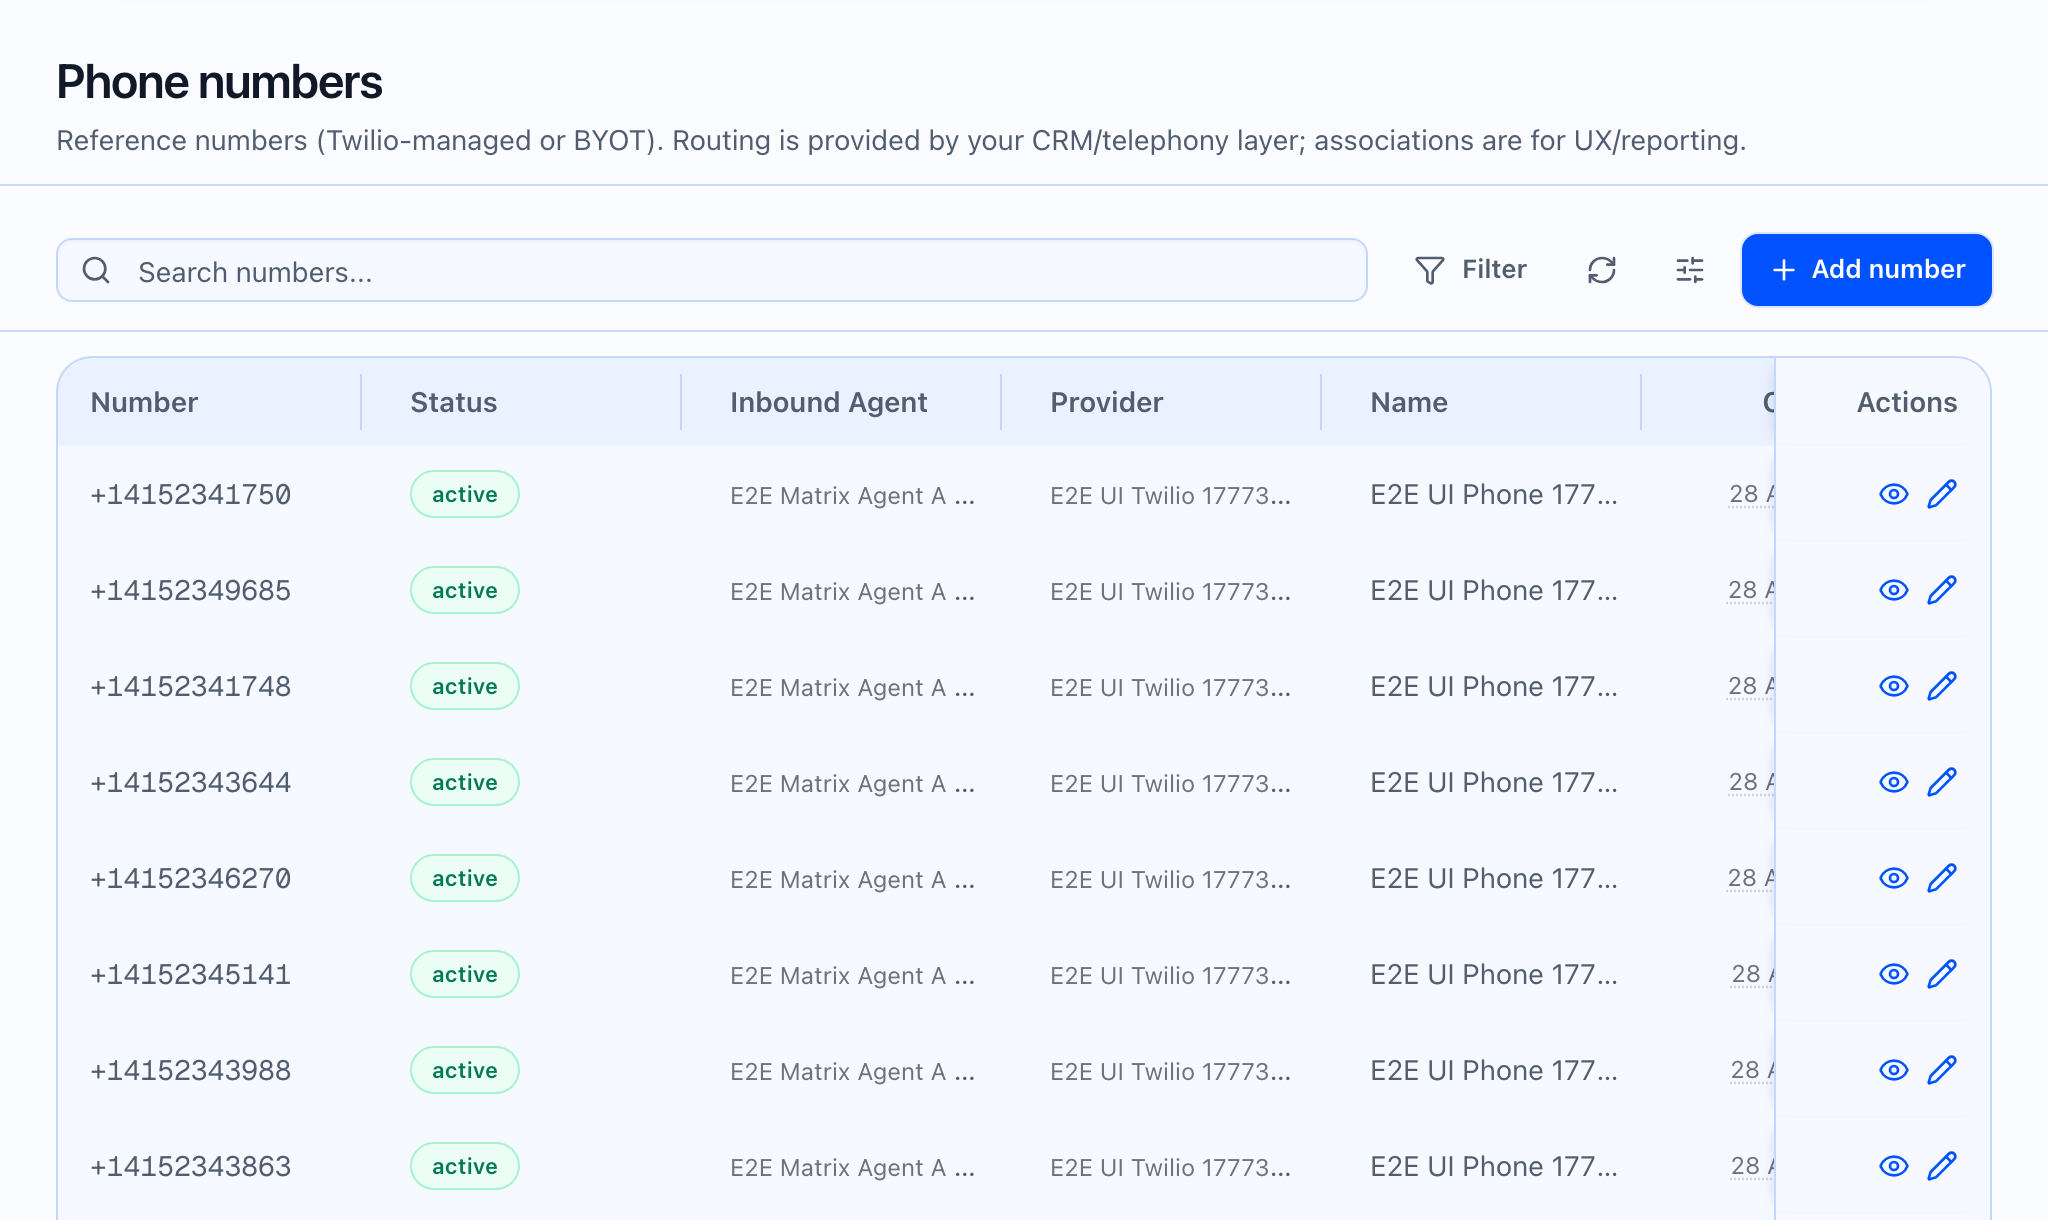Edit +14152341750 with the pencil icon
This screenshot has width=2048, height=1220.
[1942, 494]
